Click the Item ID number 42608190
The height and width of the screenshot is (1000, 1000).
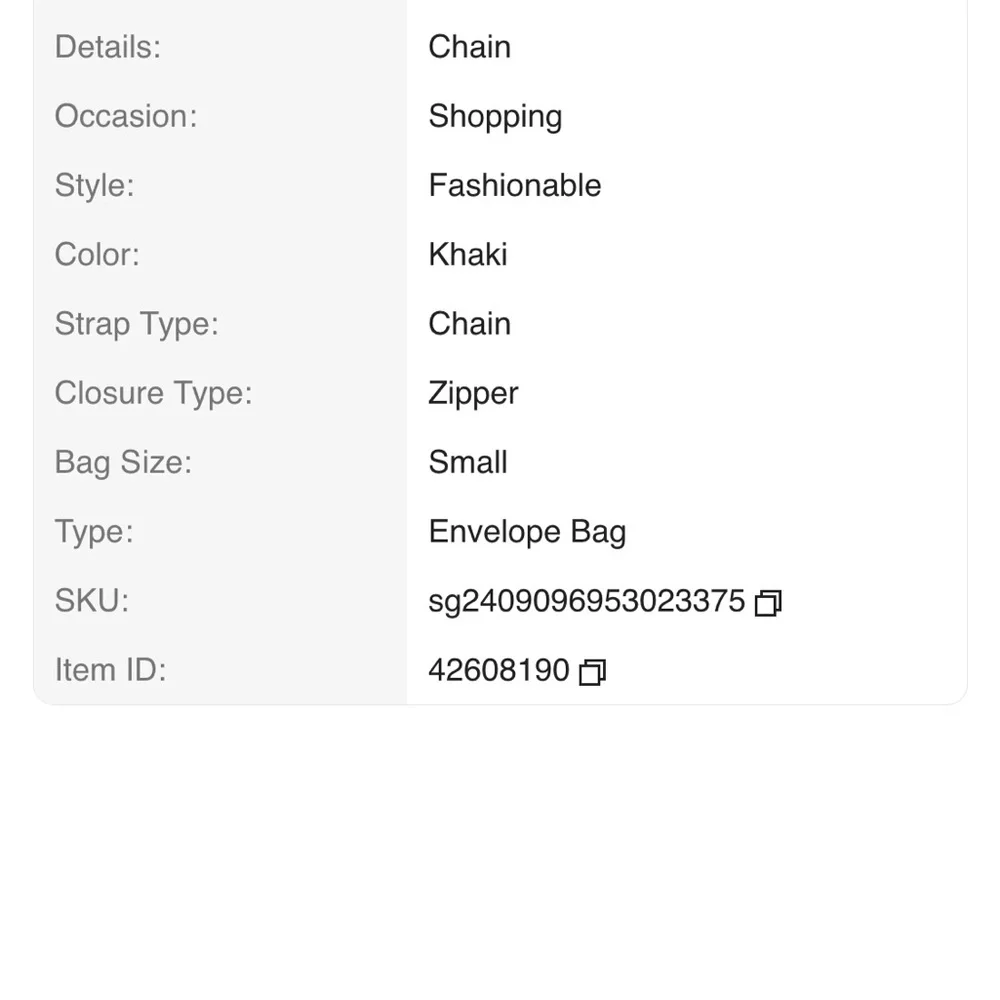pos(498,670)
